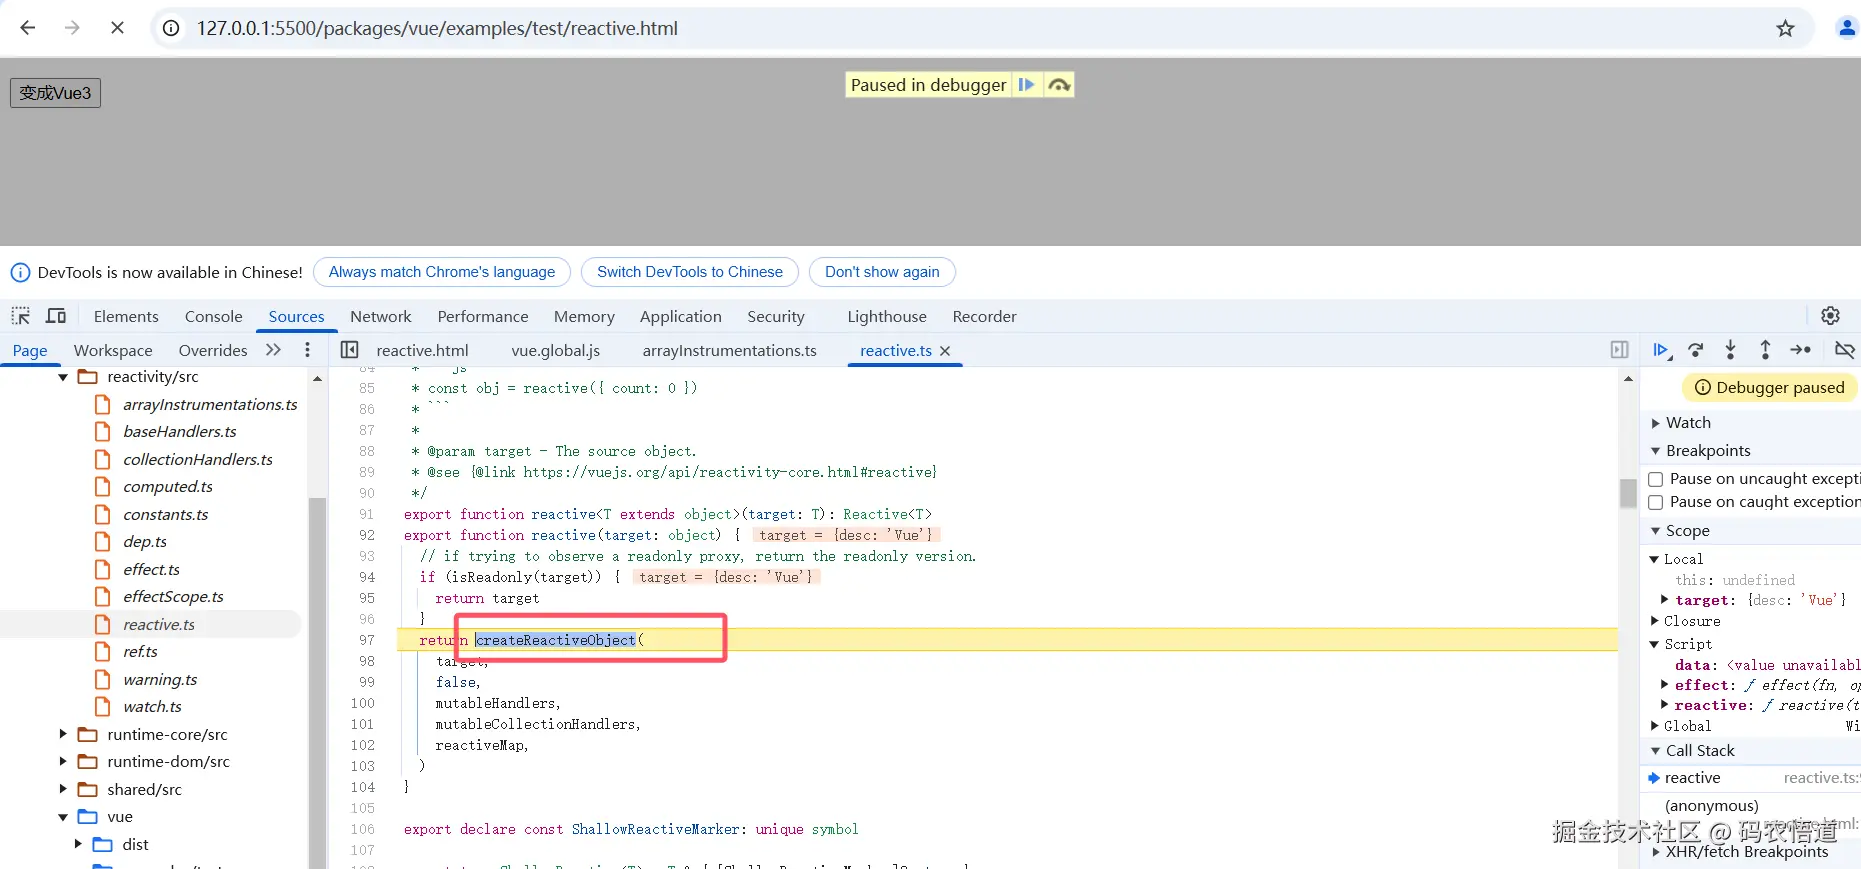The width and height of the screenshot is (1861, 869).
Task: Expand the Global scope
Action: [x=1654, y=726]
